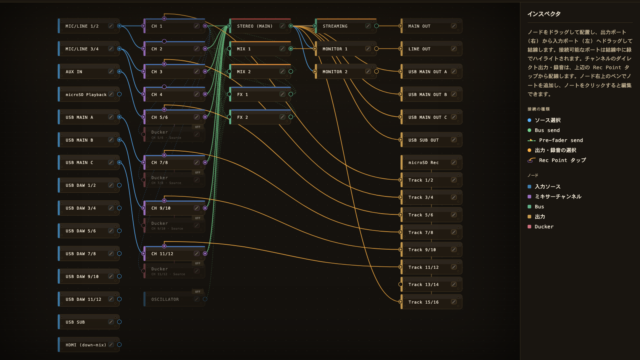Viewport: 640px width, 360px height.
Task: Toggle the OFF badge on CH 9/10 Ducker
Action: click(x=198, y=218)
